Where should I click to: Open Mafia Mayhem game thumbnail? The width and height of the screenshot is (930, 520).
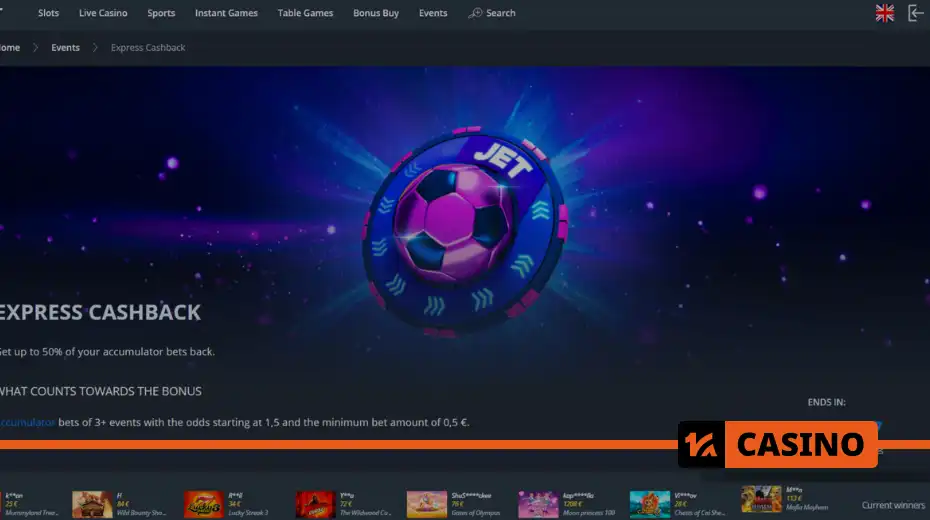[761, 499]
